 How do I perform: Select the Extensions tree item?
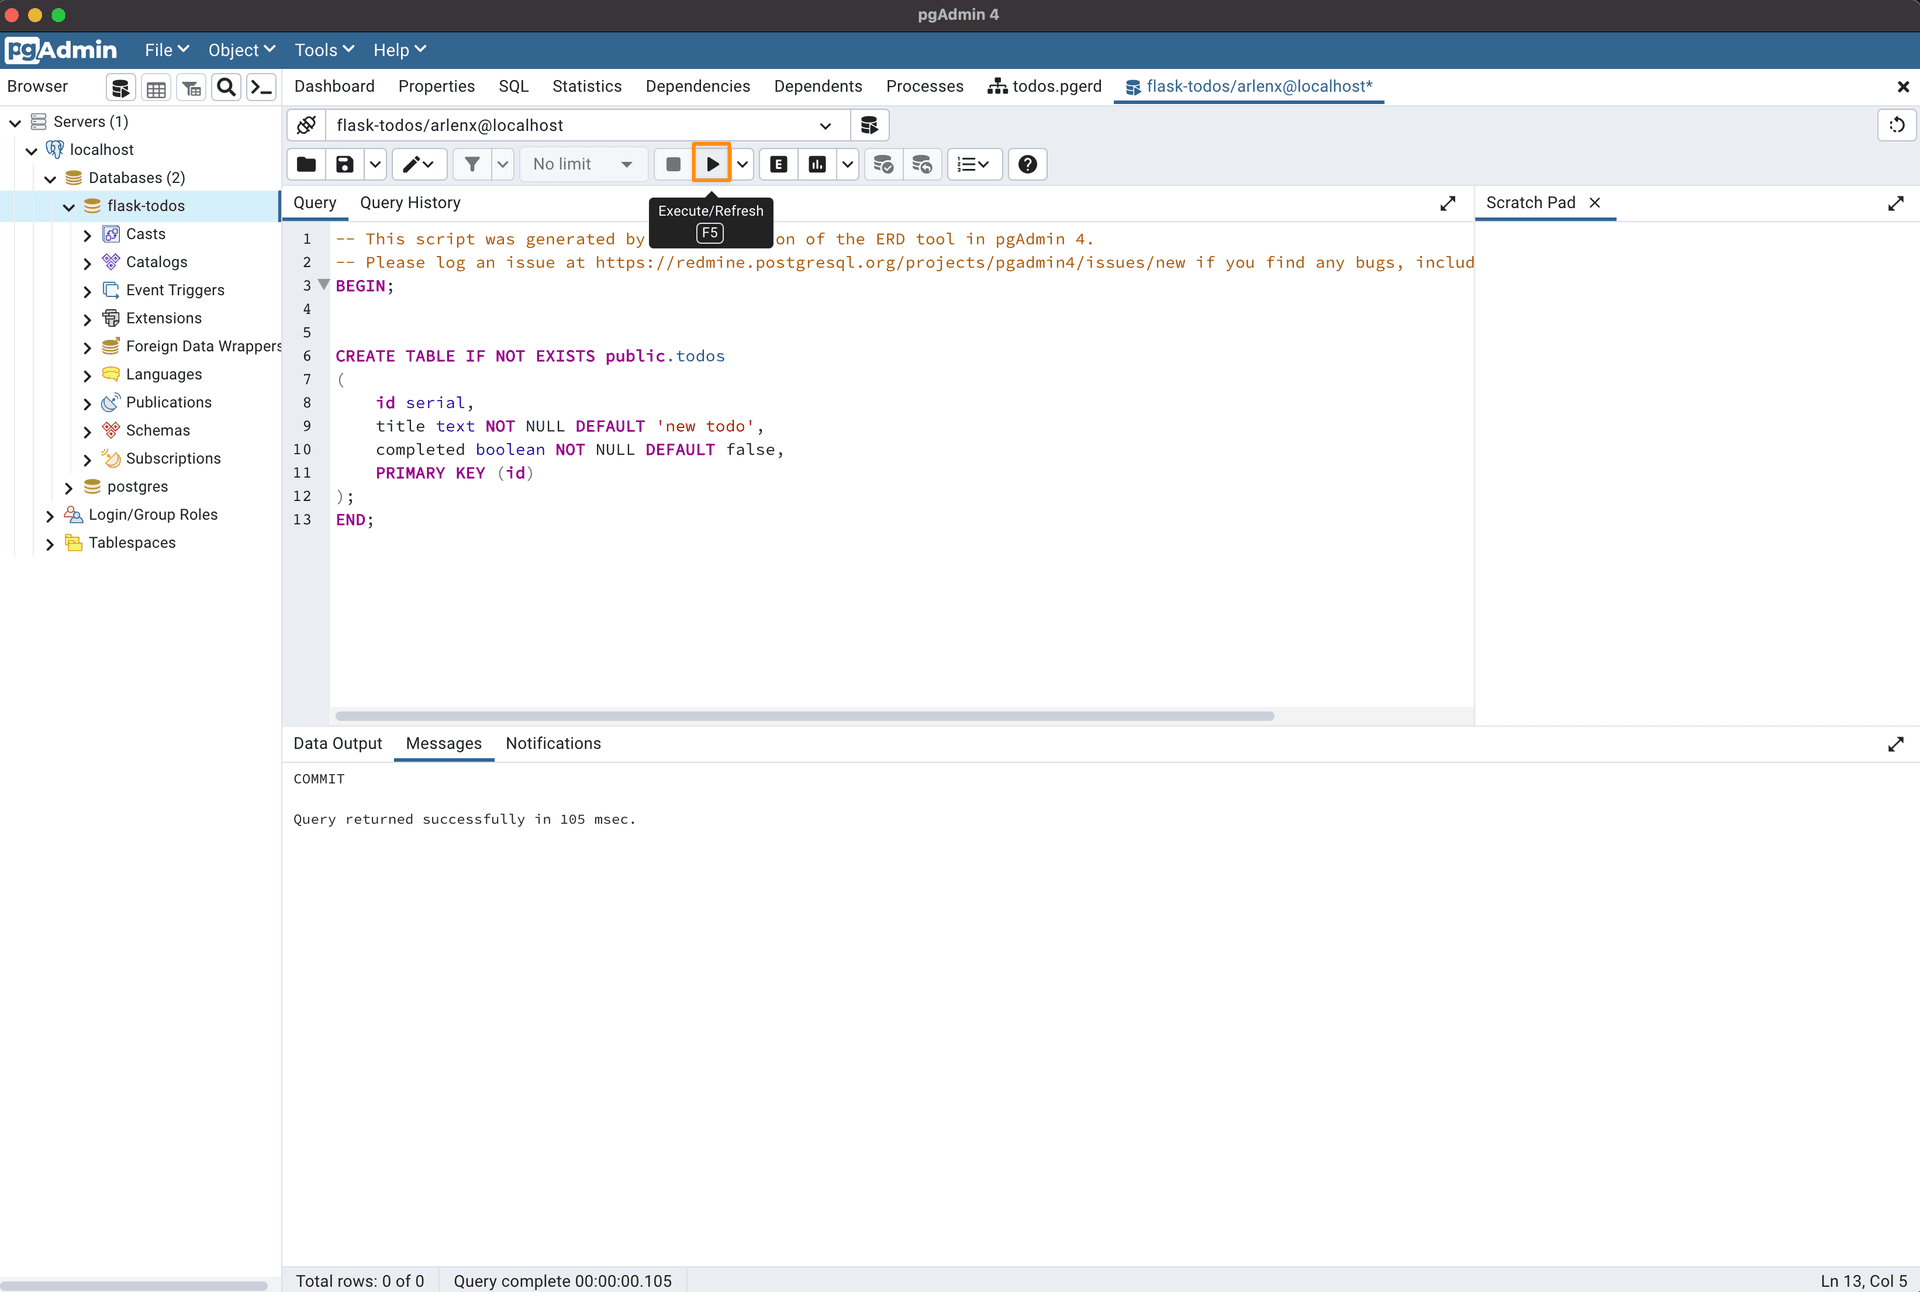(163, 318)
